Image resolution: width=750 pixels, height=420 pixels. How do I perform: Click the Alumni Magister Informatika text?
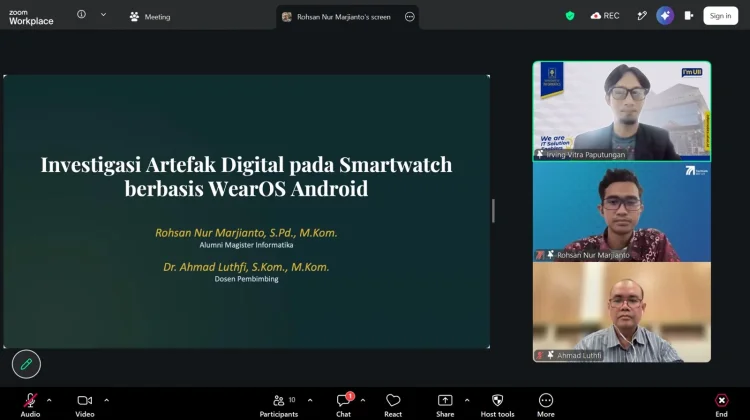246,245
